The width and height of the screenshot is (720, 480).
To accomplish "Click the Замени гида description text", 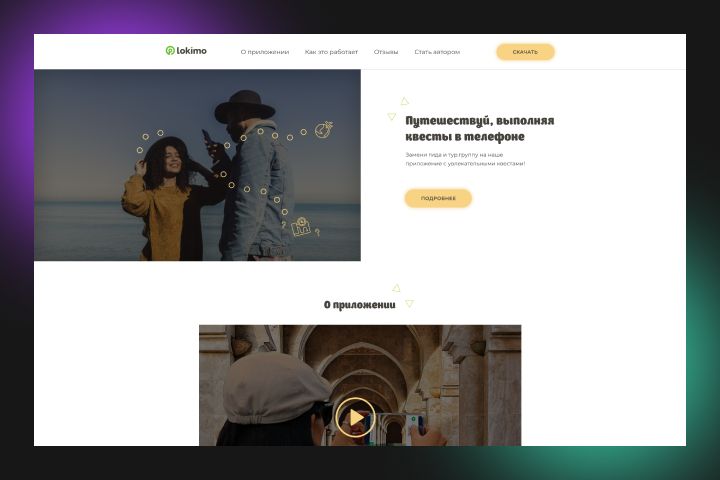I will click(x=465, y=159).
